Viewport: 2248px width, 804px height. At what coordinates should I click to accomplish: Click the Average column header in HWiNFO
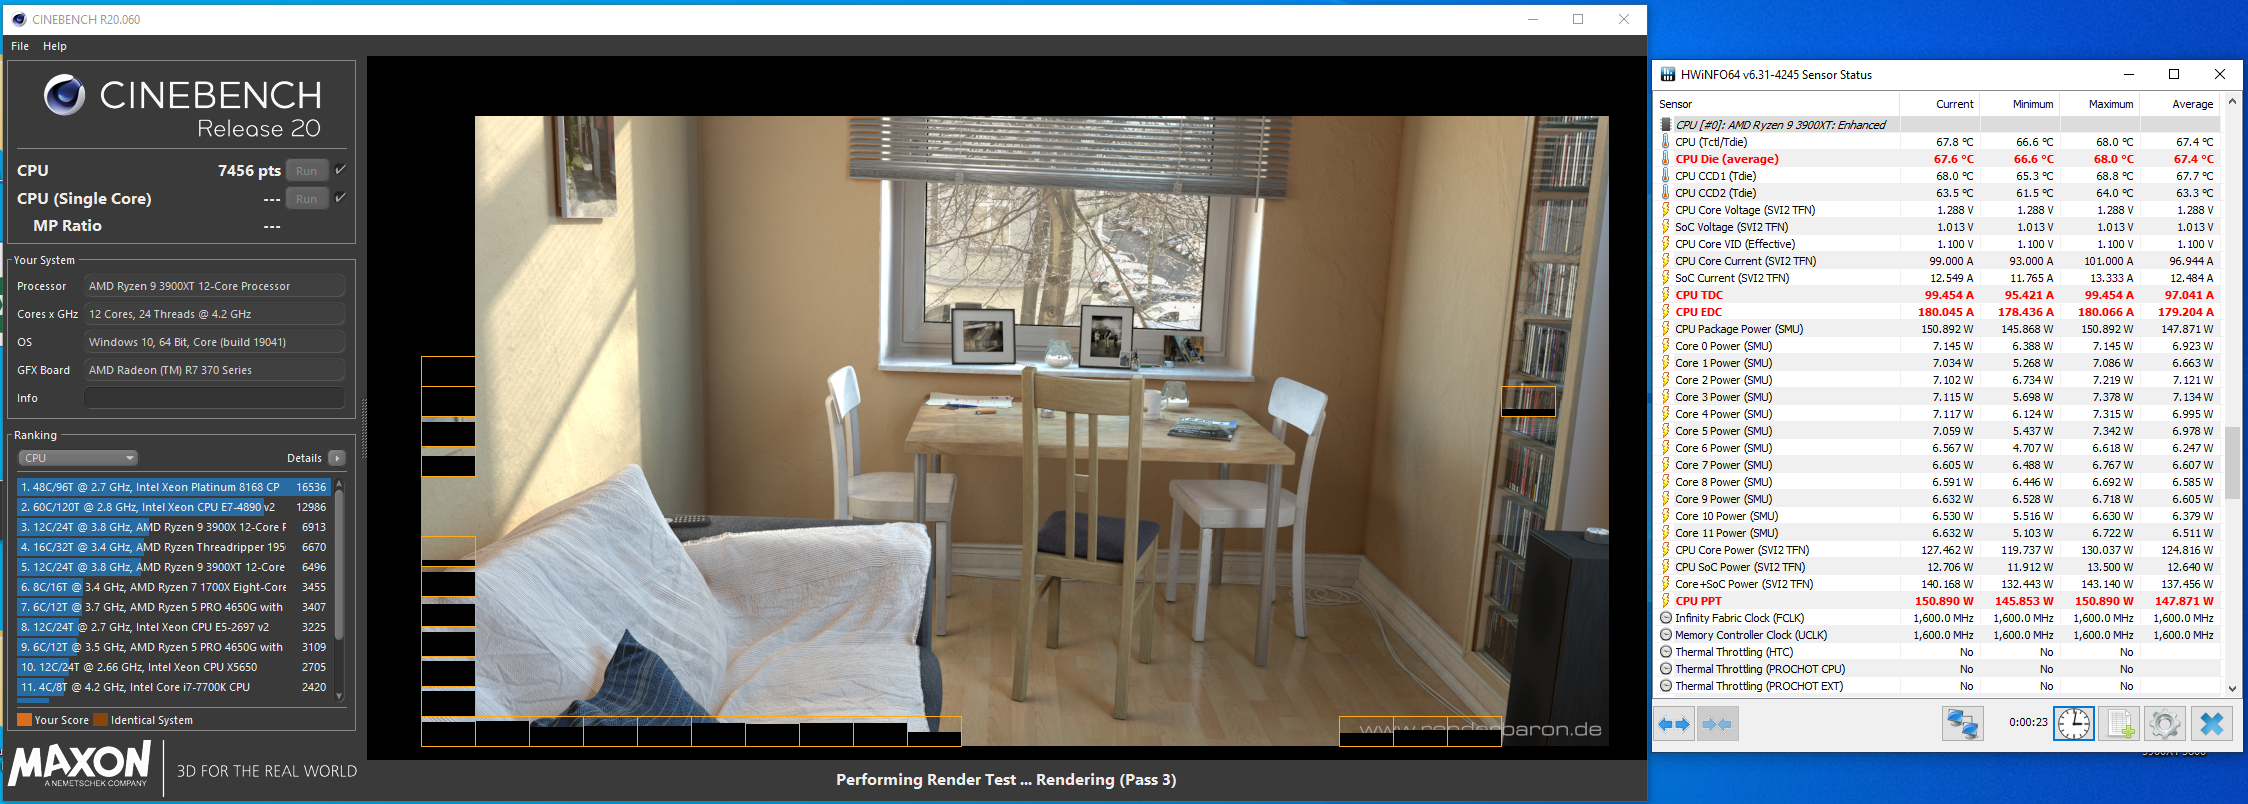pos(2179,104)
